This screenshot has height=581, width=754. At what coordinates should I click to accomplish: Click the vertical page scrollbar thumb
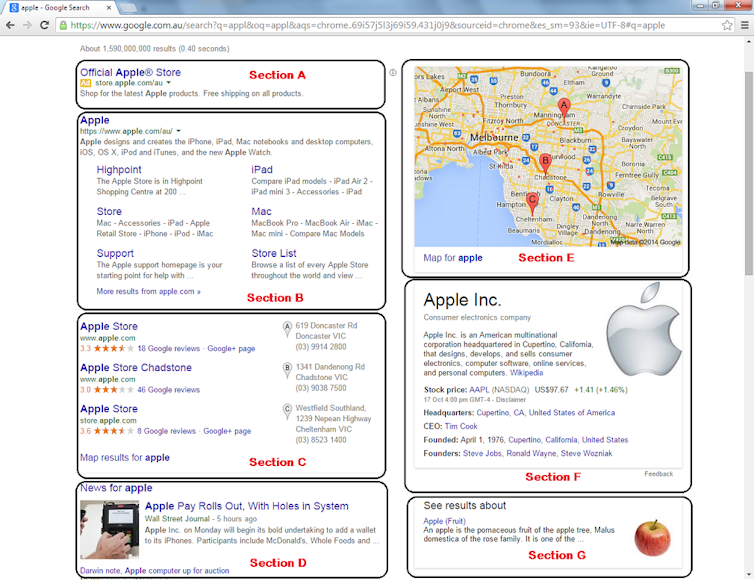749,173
